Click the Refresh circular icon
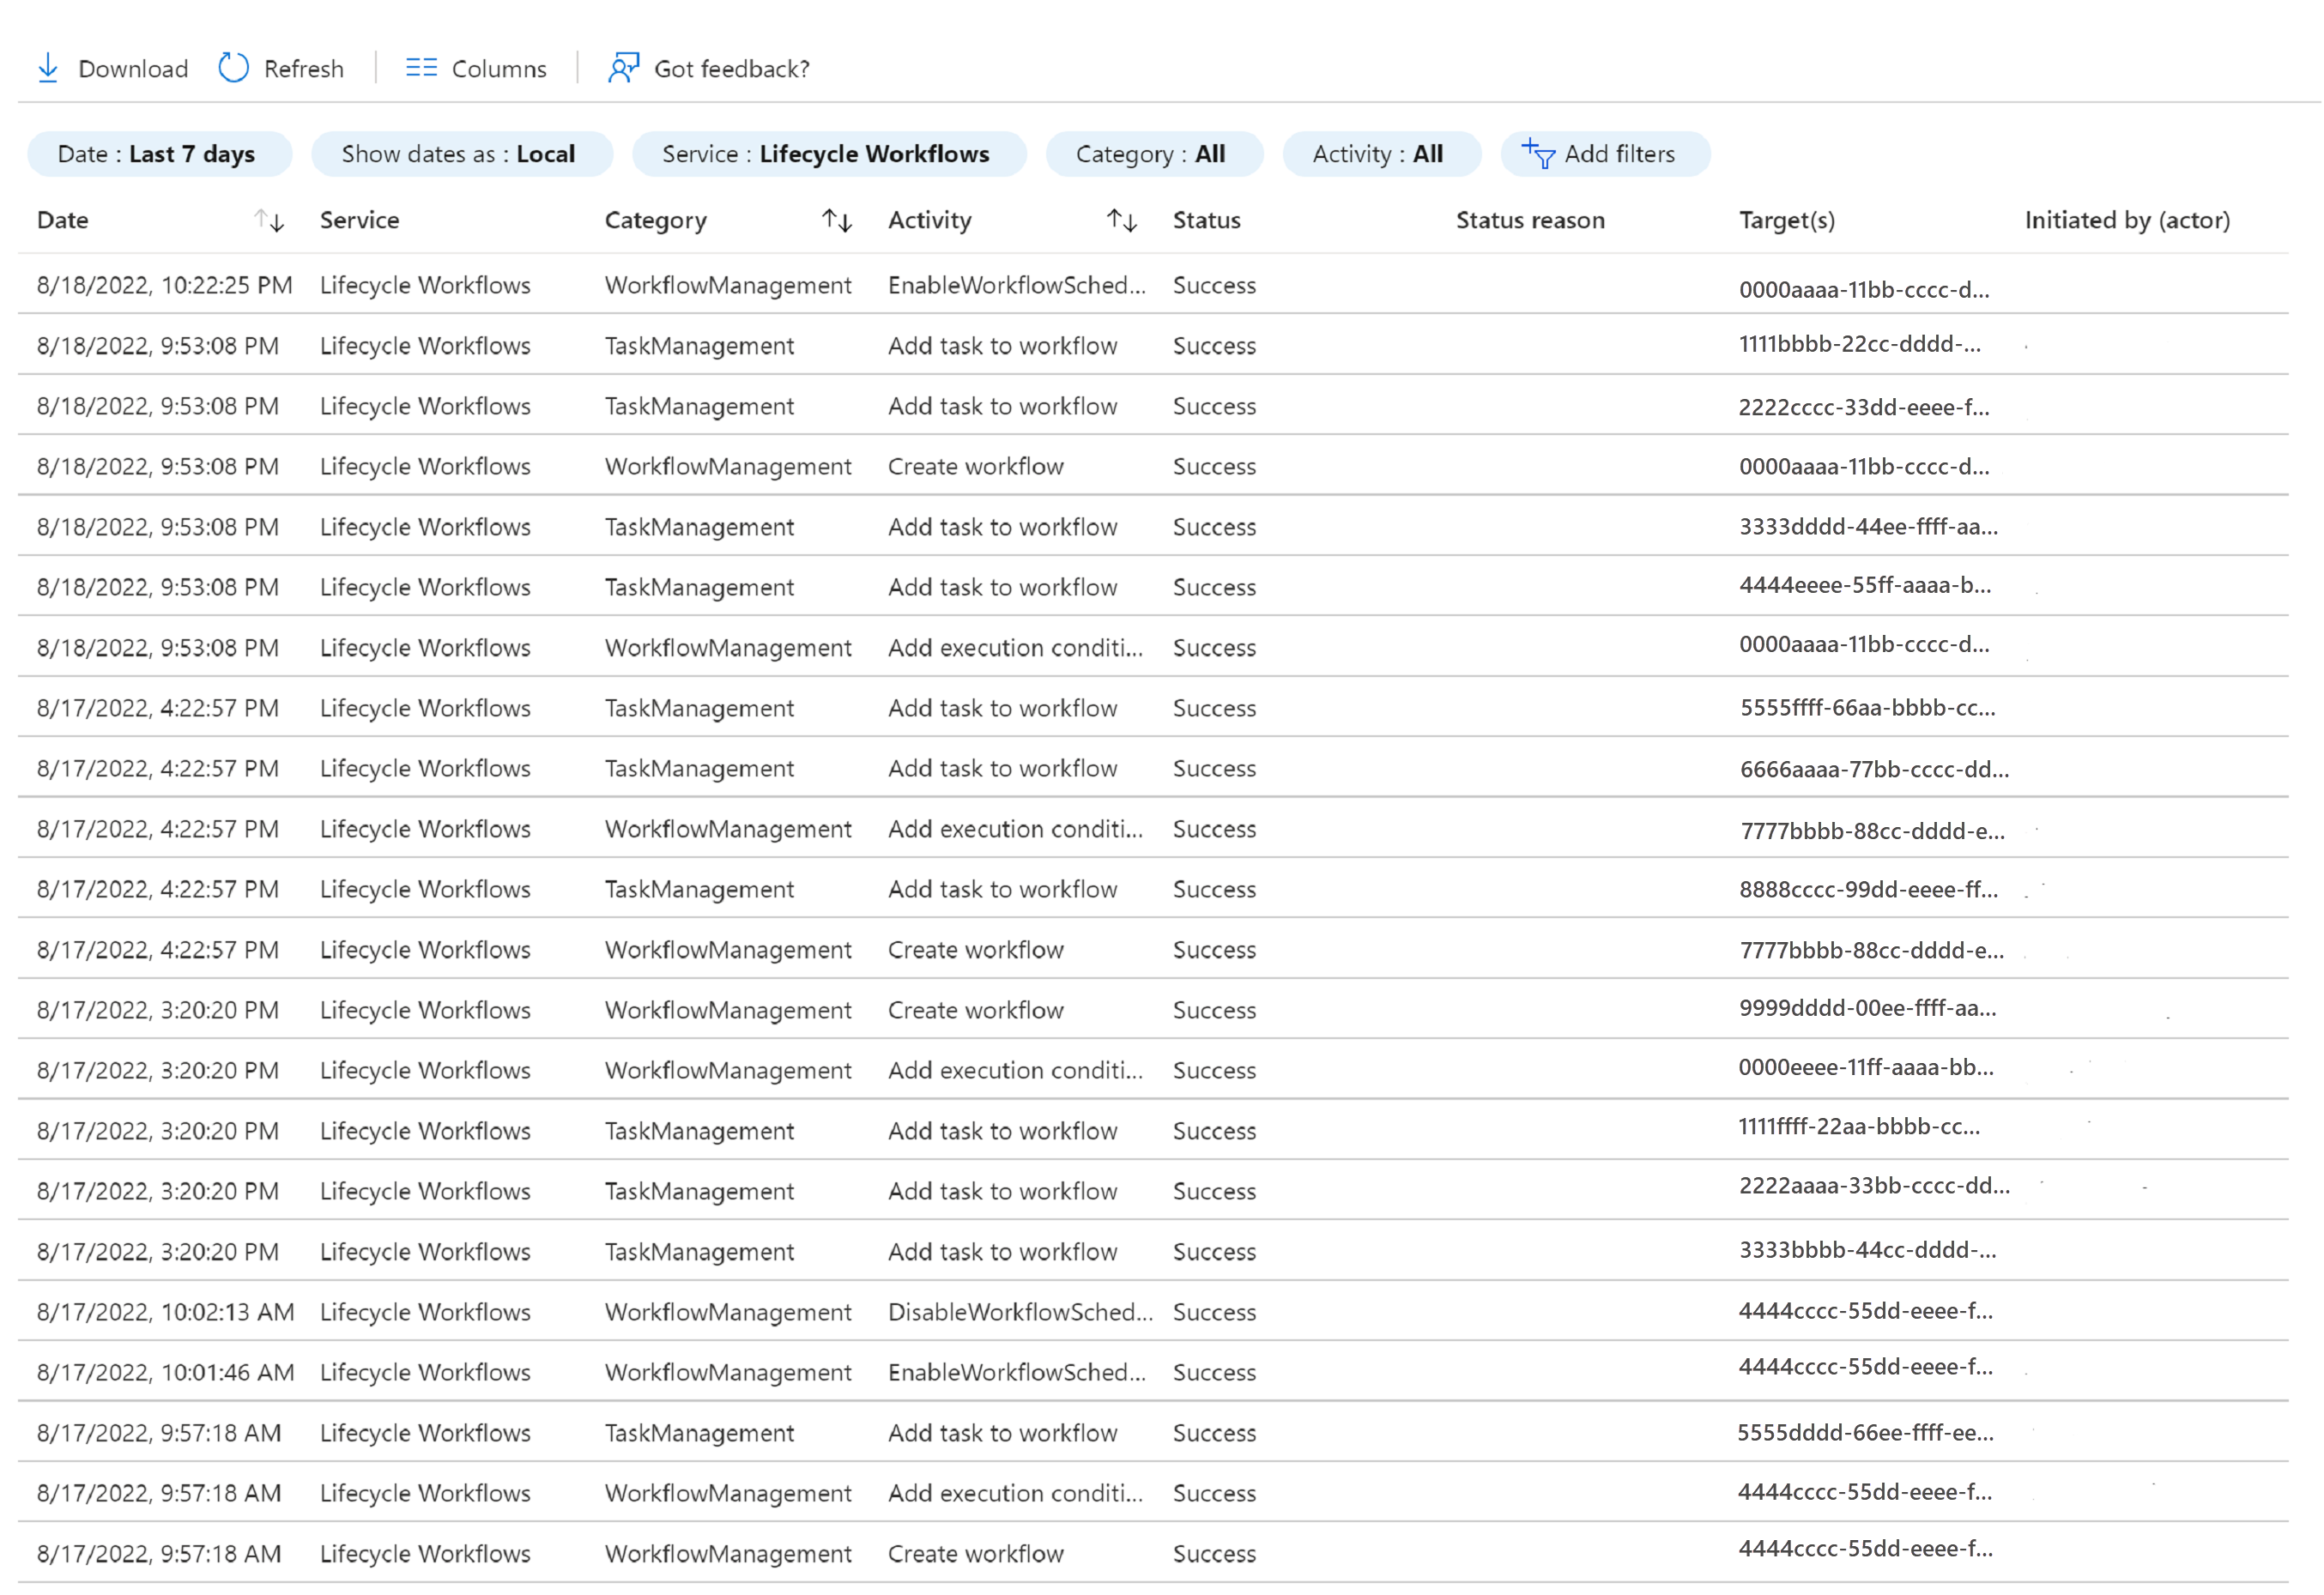 click(233, 68)
